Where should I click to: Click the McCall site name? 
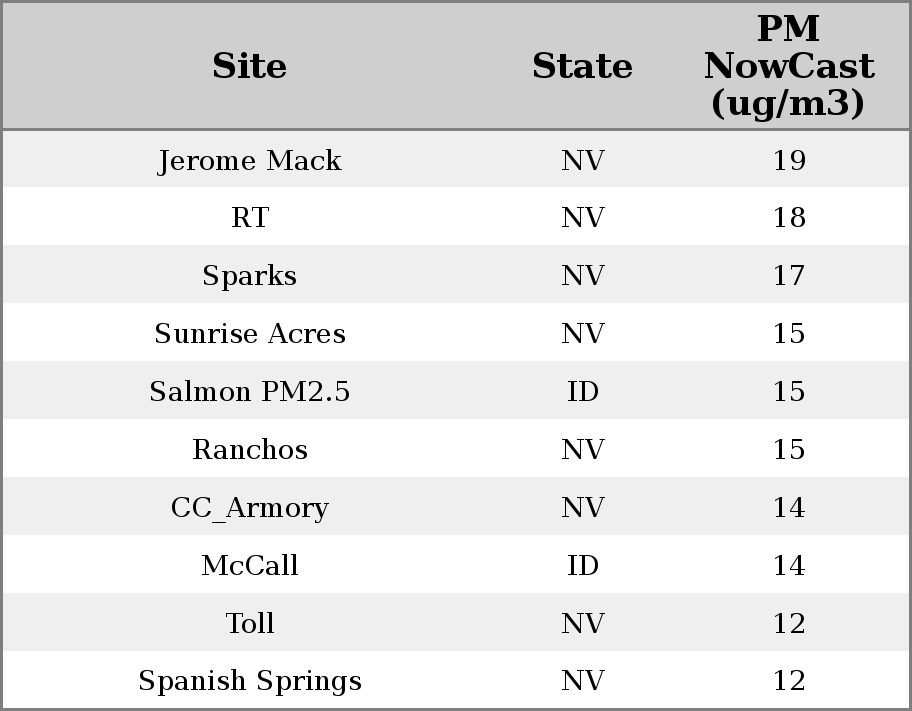click(x=250, y=566)
